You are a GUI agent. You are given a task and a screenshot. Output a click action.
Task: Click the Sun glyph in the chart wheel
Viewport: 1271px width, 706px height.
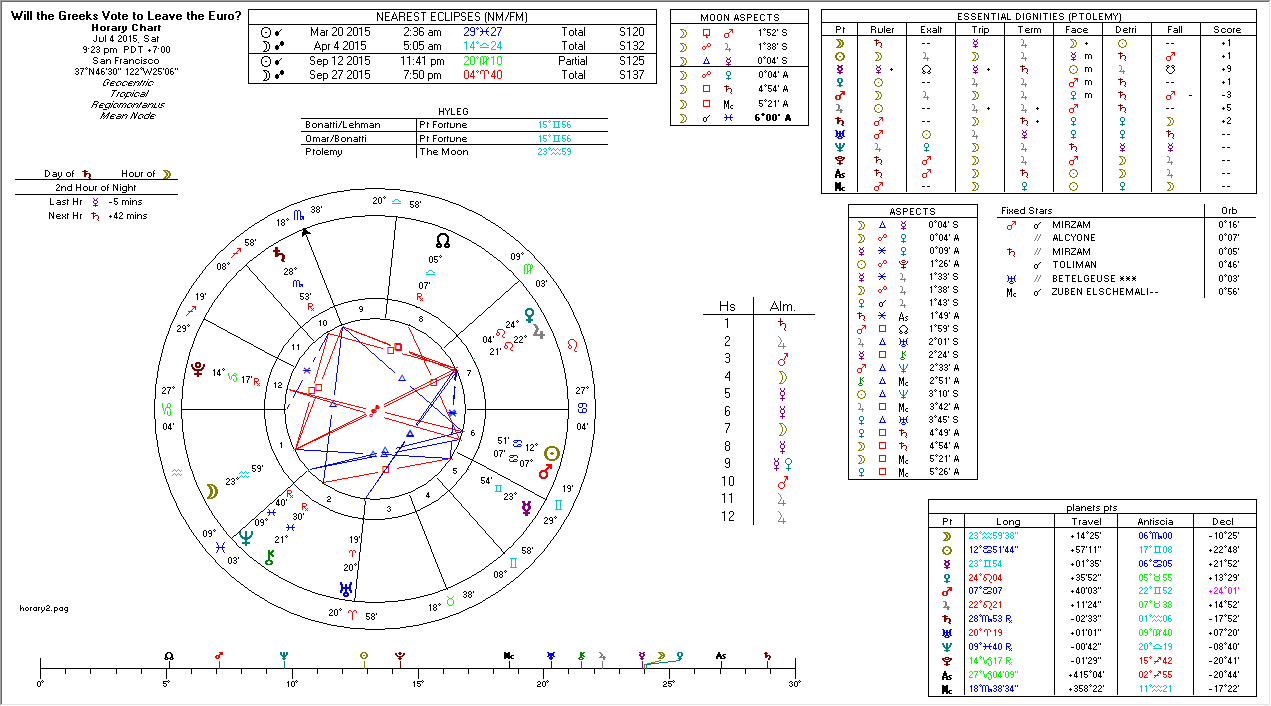[x=549, y=453]
